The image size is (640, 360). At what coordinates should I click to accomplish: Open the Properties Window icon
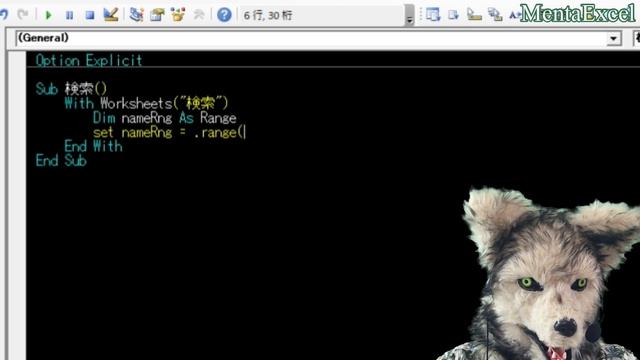157,15
